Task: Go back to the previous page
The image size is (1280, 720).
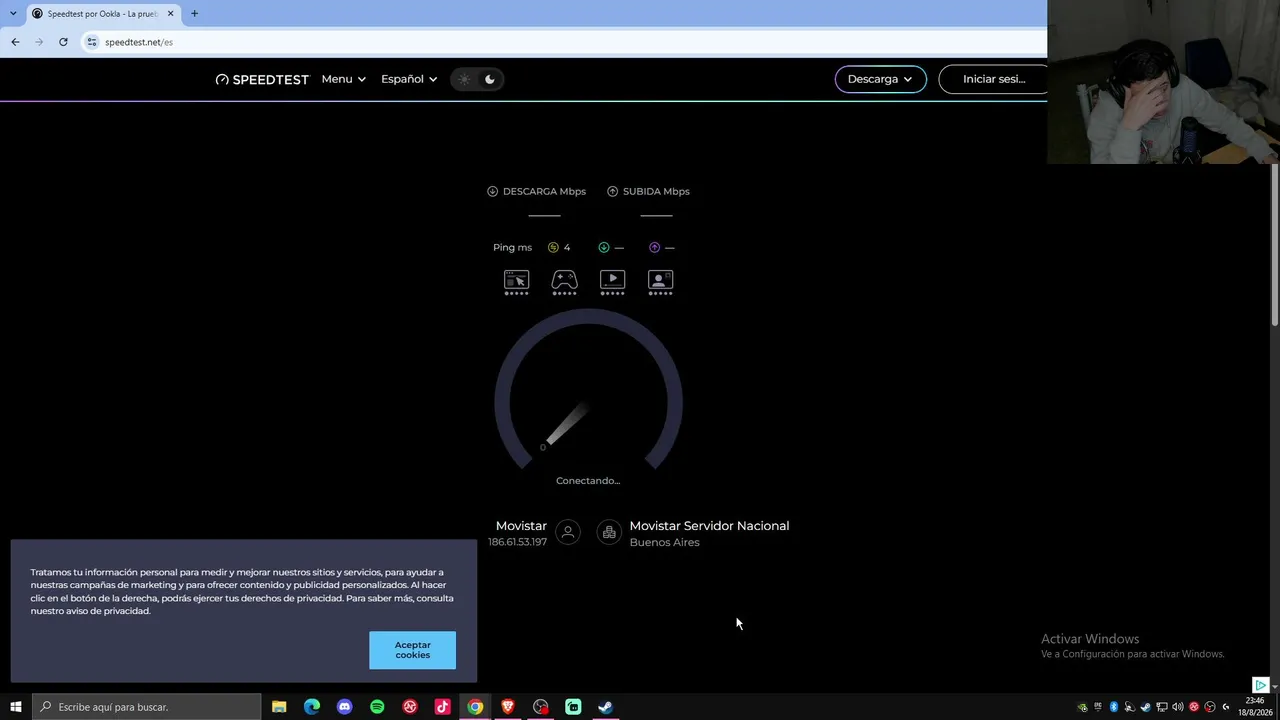Action: click(x=15, y=42)
